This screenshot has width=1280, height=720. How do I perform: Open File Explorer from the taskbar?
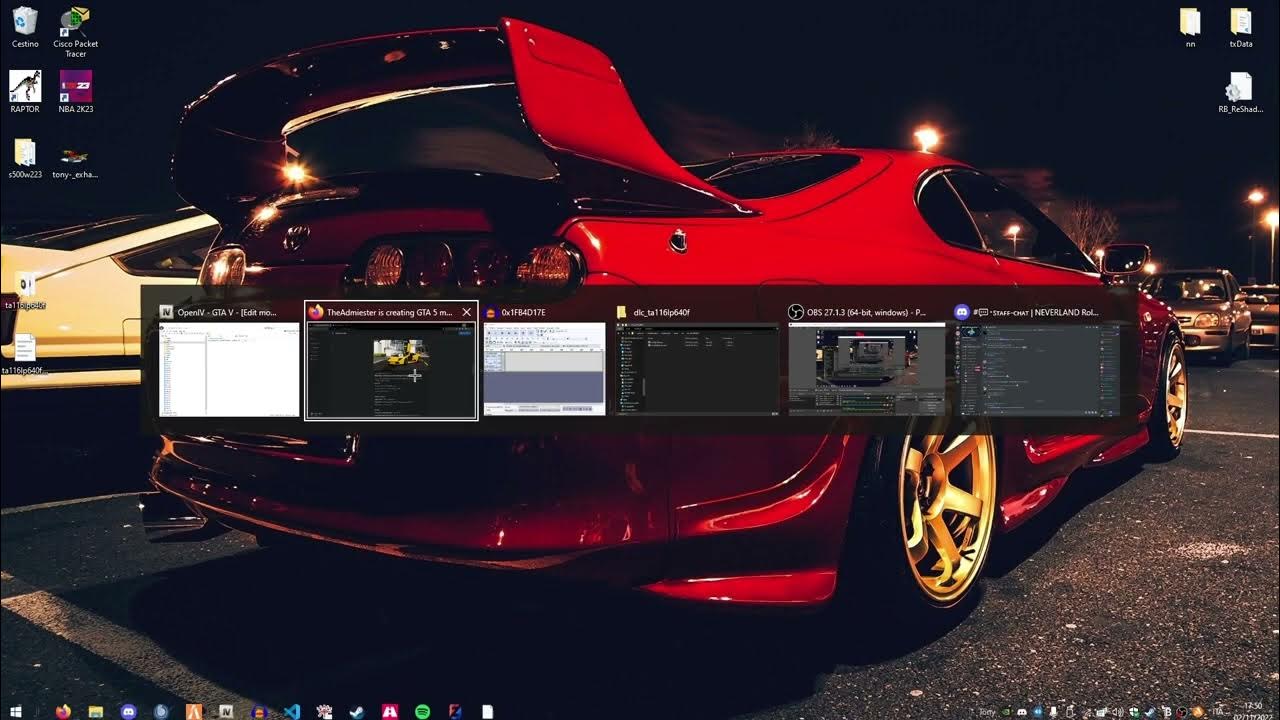pos(96,711)
